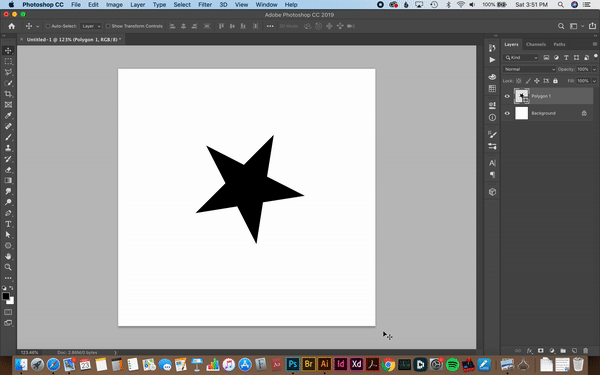
Task: Open the Move tool preset picker arrow
Action: point(38,26)
